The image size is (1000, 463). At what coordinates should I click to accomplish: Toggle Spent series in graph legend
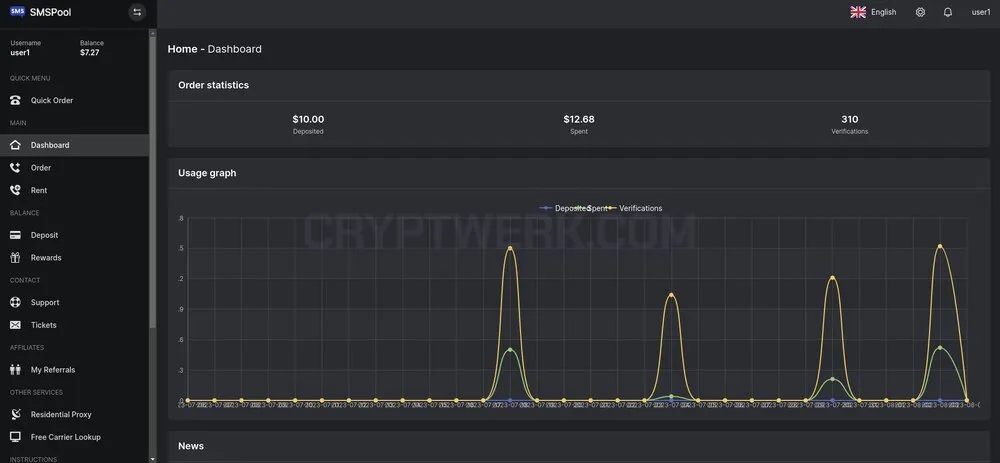[x=592, y=208]
